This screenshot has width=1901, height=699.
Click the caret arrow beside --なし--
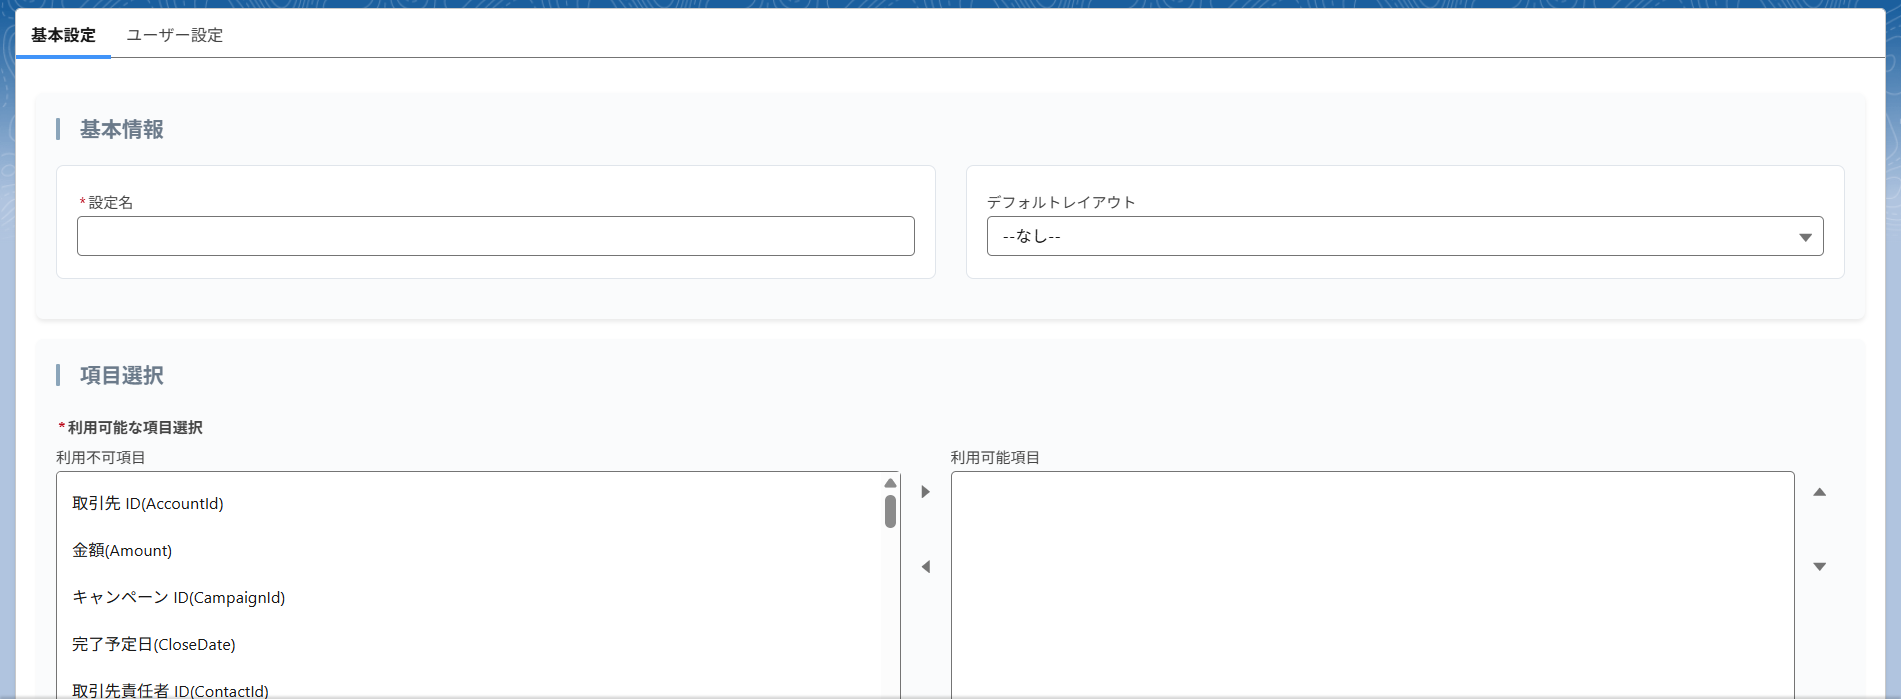1805,237
